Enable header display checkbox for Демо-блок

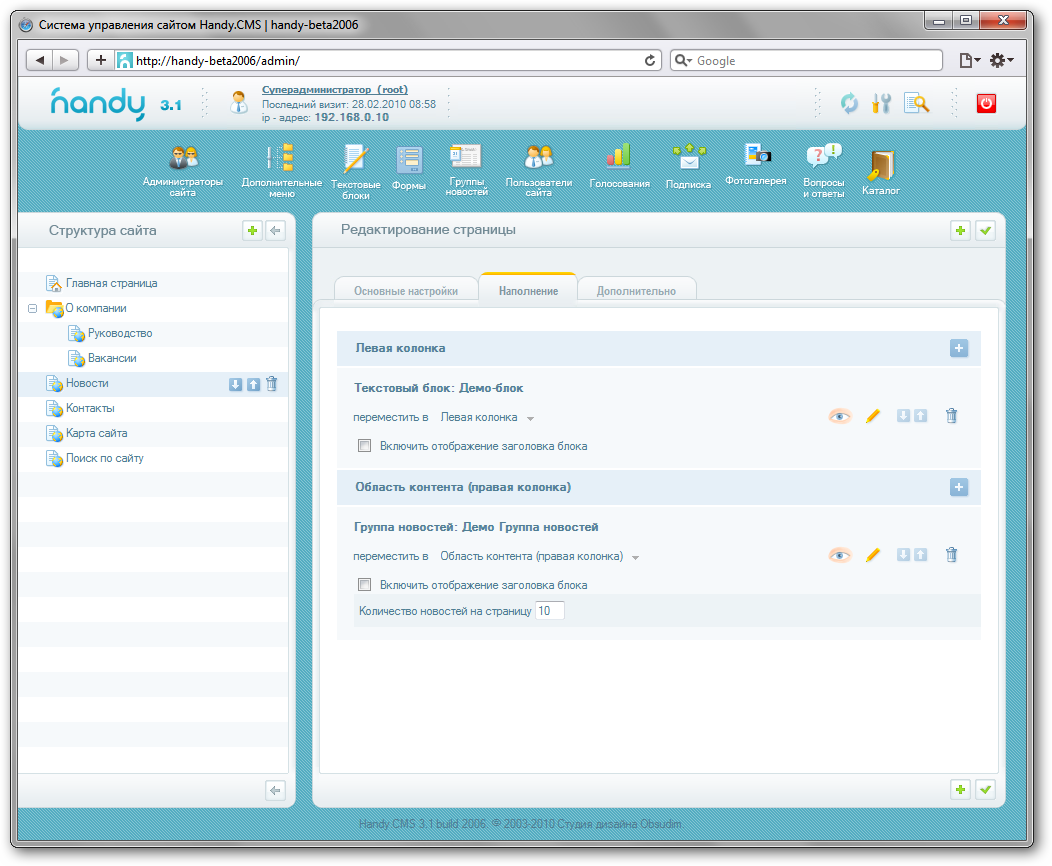[x=365, y=446]
